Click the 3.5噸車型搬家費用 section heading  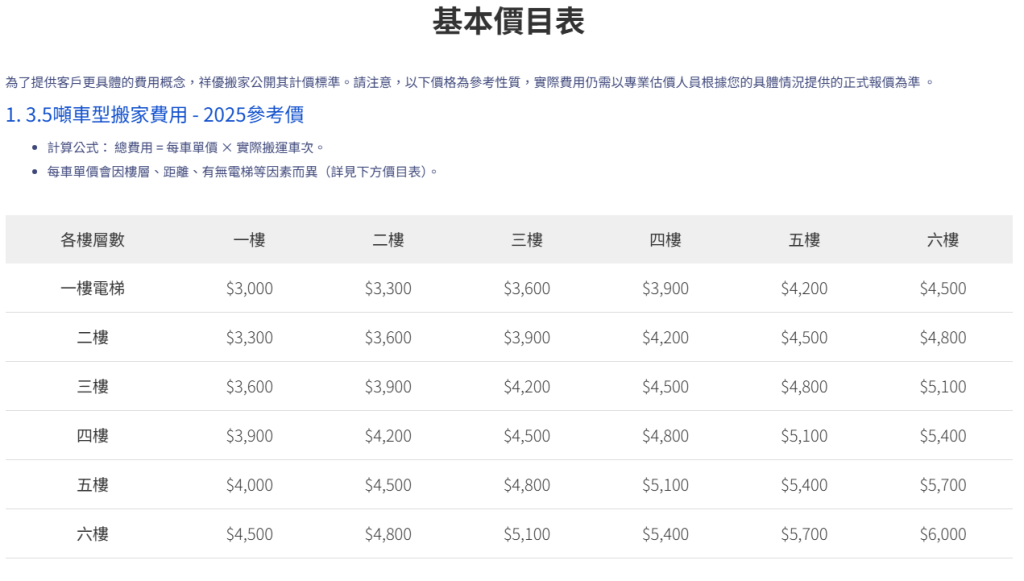coord(155,114)
